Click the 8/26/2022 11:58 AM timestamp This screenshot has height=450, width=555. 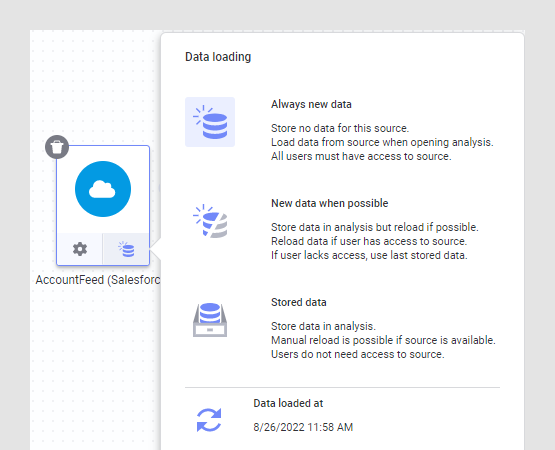pyautogui.click(x=303, y=427)
